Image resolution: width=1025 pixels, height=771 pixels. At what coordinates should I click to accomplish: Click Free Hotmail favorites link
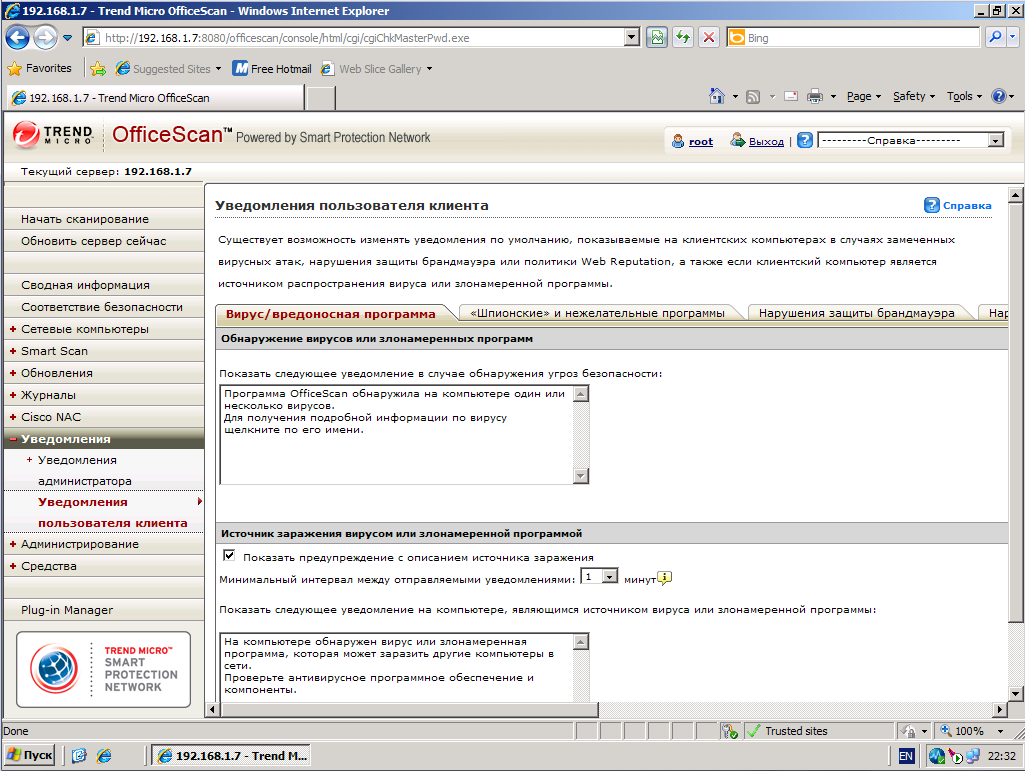273,69
